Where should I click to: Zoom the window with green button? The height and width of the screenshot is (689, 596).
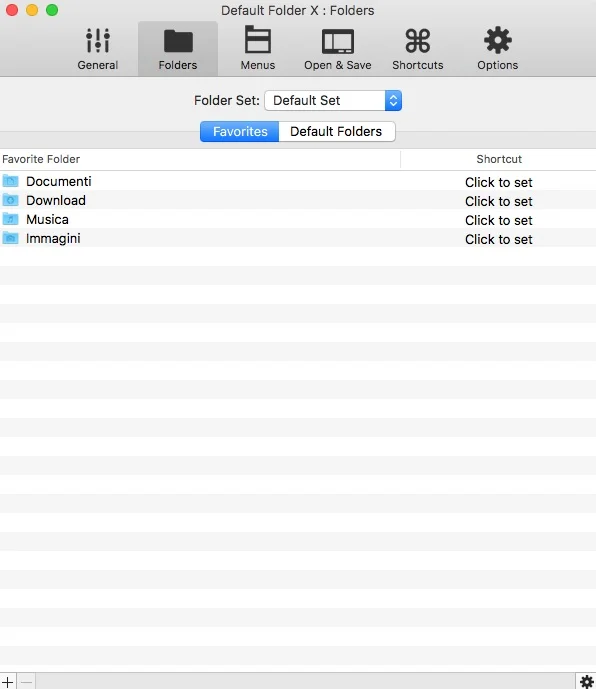point(52,10)
